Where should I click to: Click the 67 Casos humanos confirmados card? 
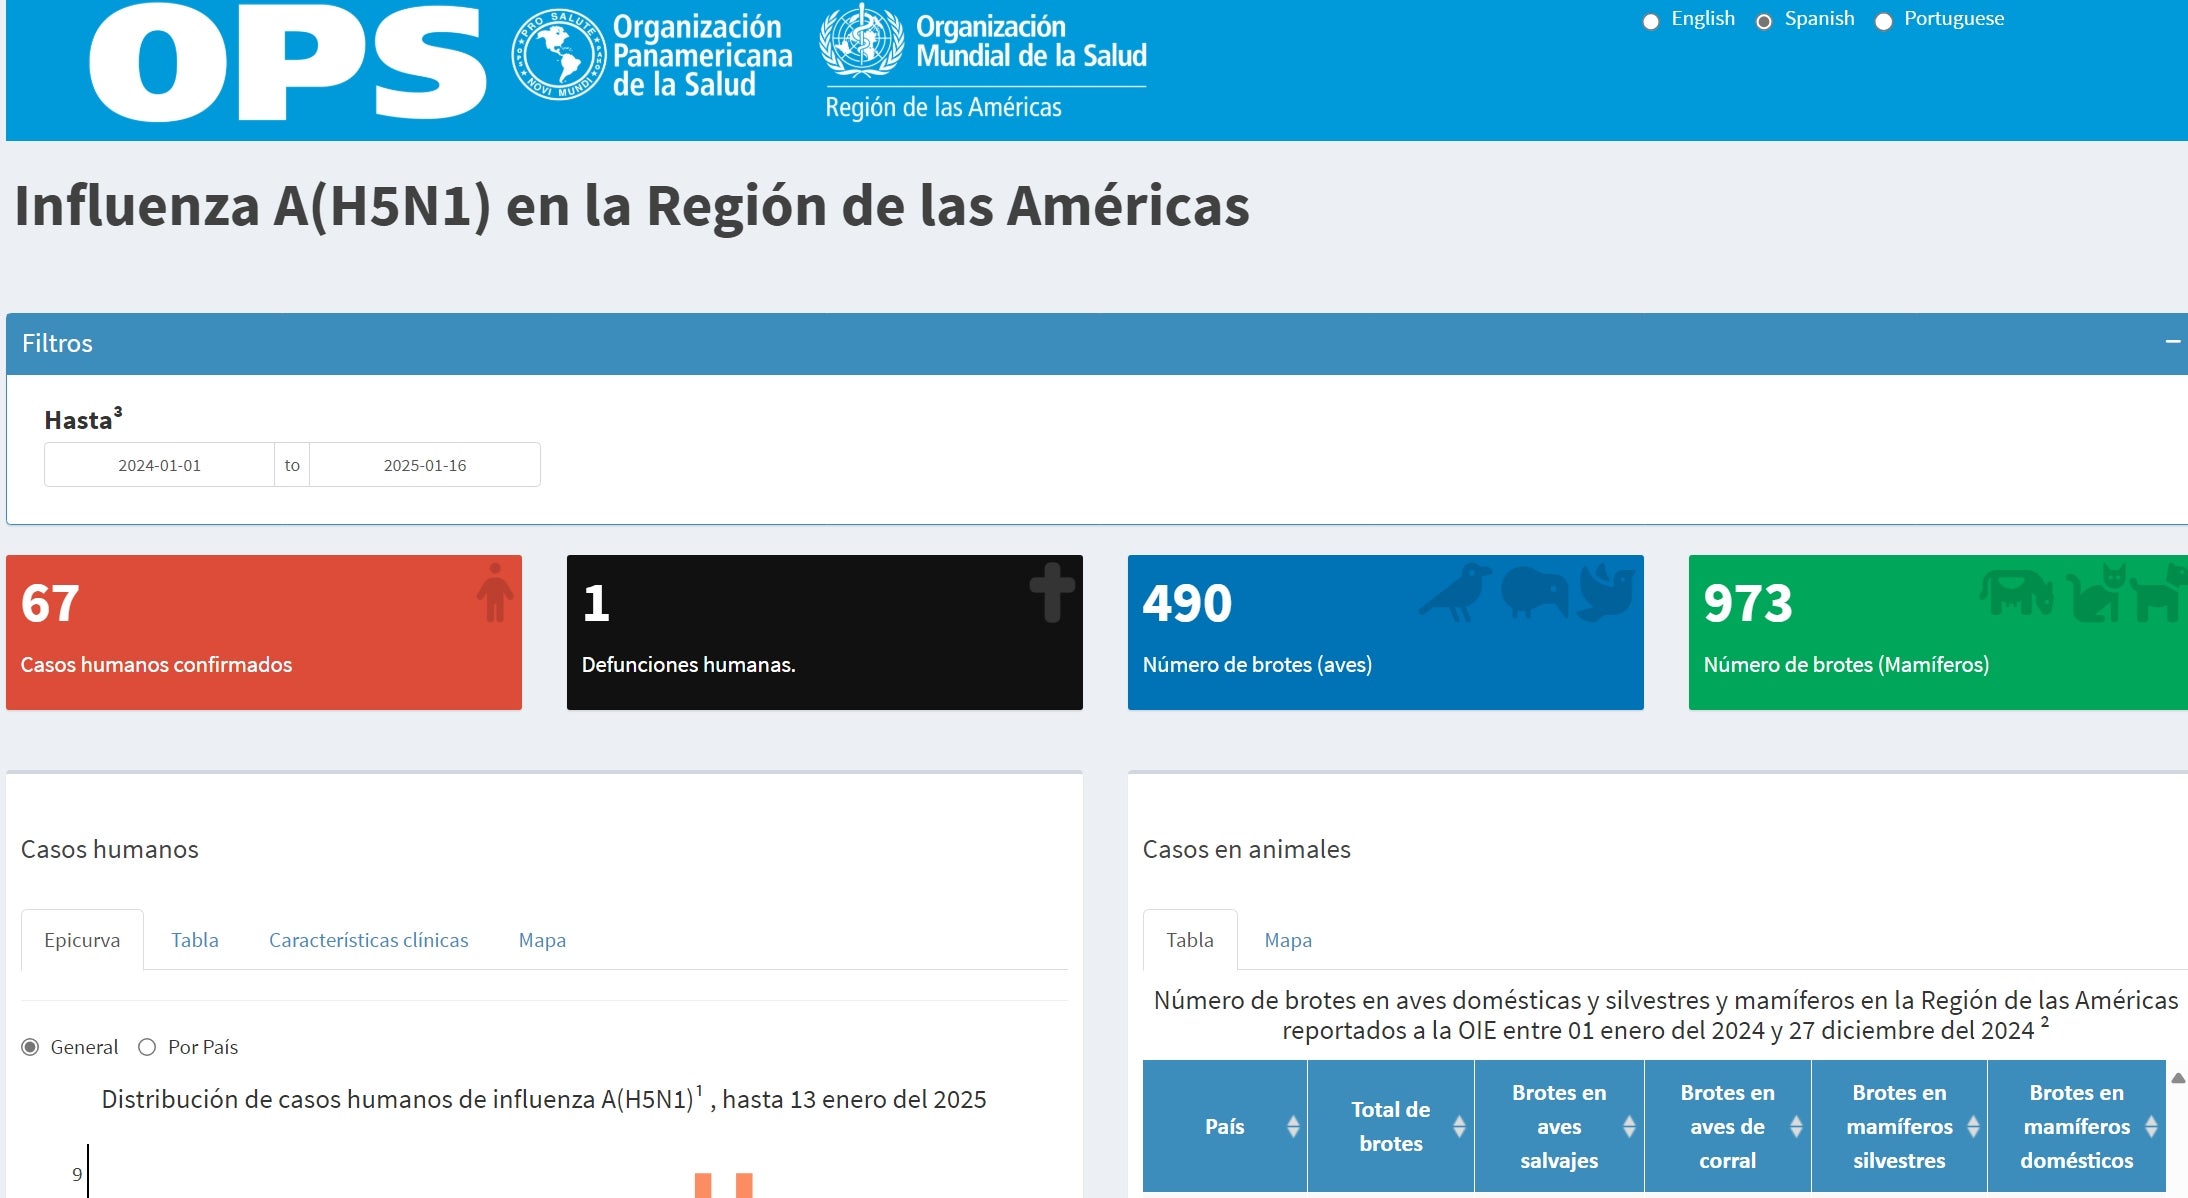[x=264, y=632]
